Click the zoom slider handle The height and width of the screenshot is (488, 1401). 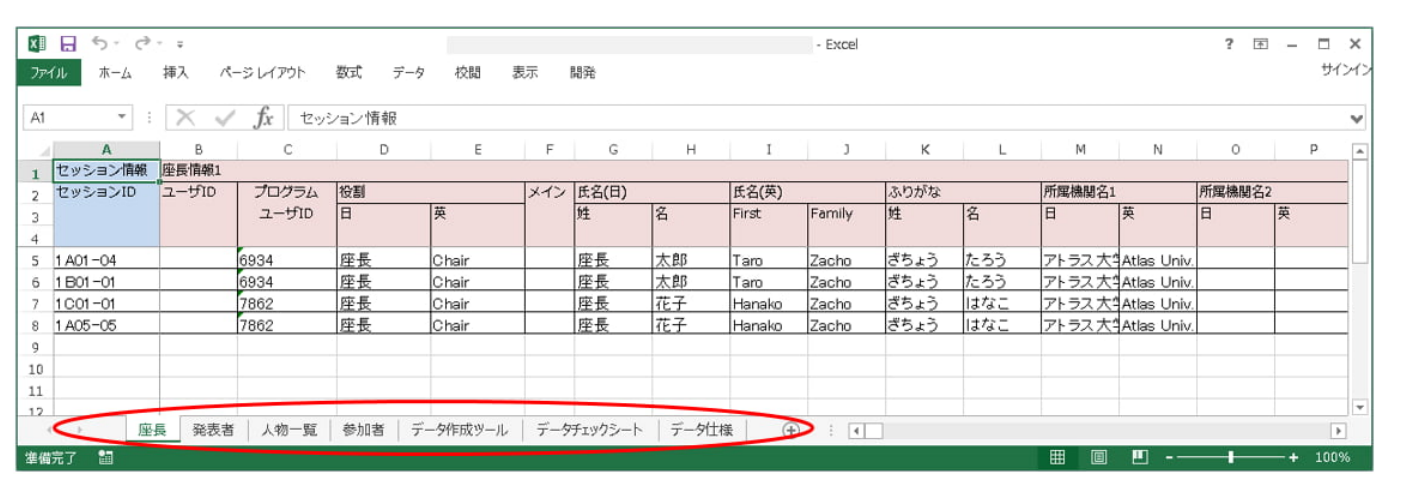coord(1230,458)
